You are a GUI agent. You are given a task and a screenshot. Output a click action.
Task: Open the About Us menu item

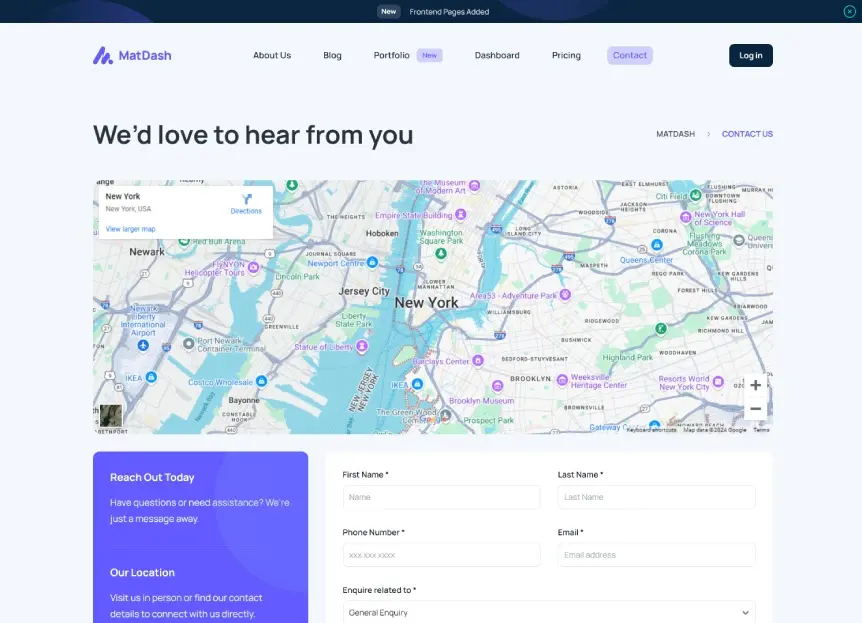pos(272,56)
